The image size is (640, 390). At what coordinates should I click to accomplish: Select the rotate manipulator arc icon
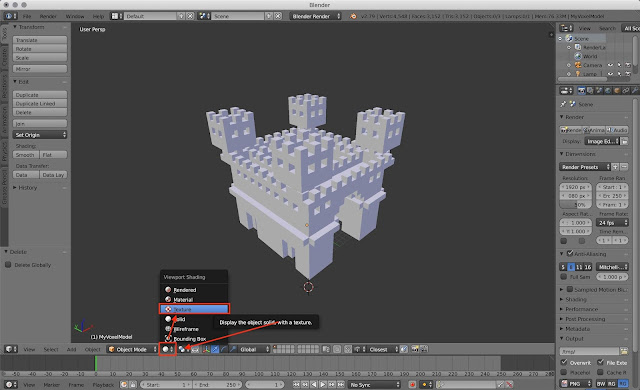224,349
